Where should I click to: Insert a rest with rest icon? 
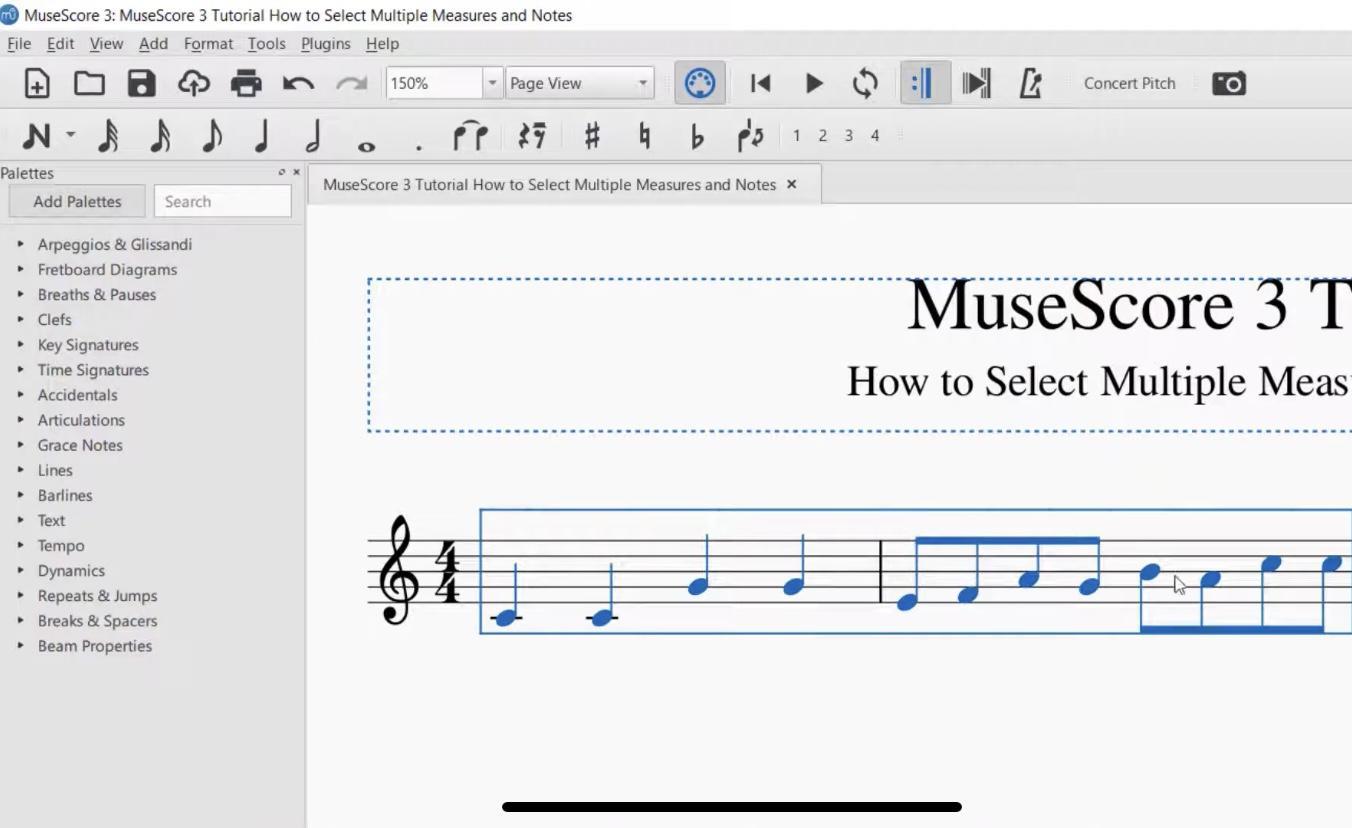pos(532,135)
